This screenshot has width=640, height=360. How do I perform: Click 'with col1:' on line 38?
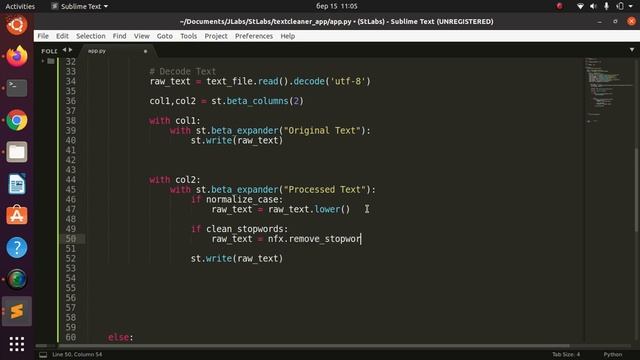pyautogui.click(x=175, y=121)
